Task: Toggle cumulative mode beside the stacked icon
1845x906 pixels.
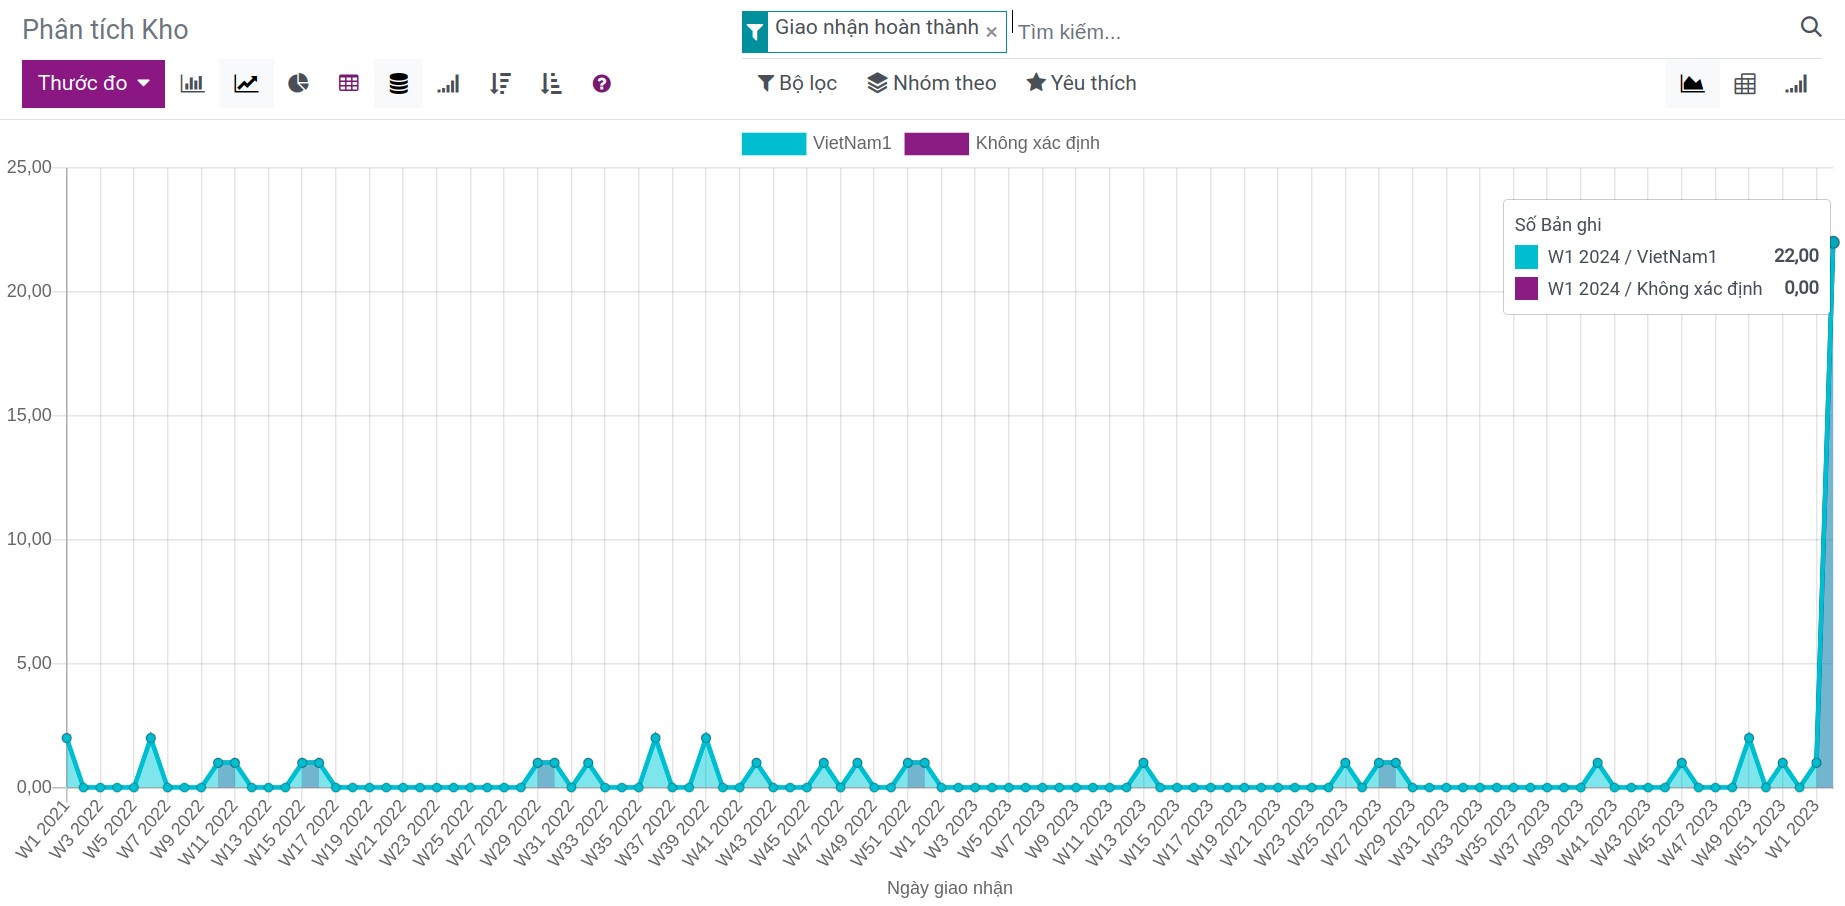Action: [x=448, y=84]
